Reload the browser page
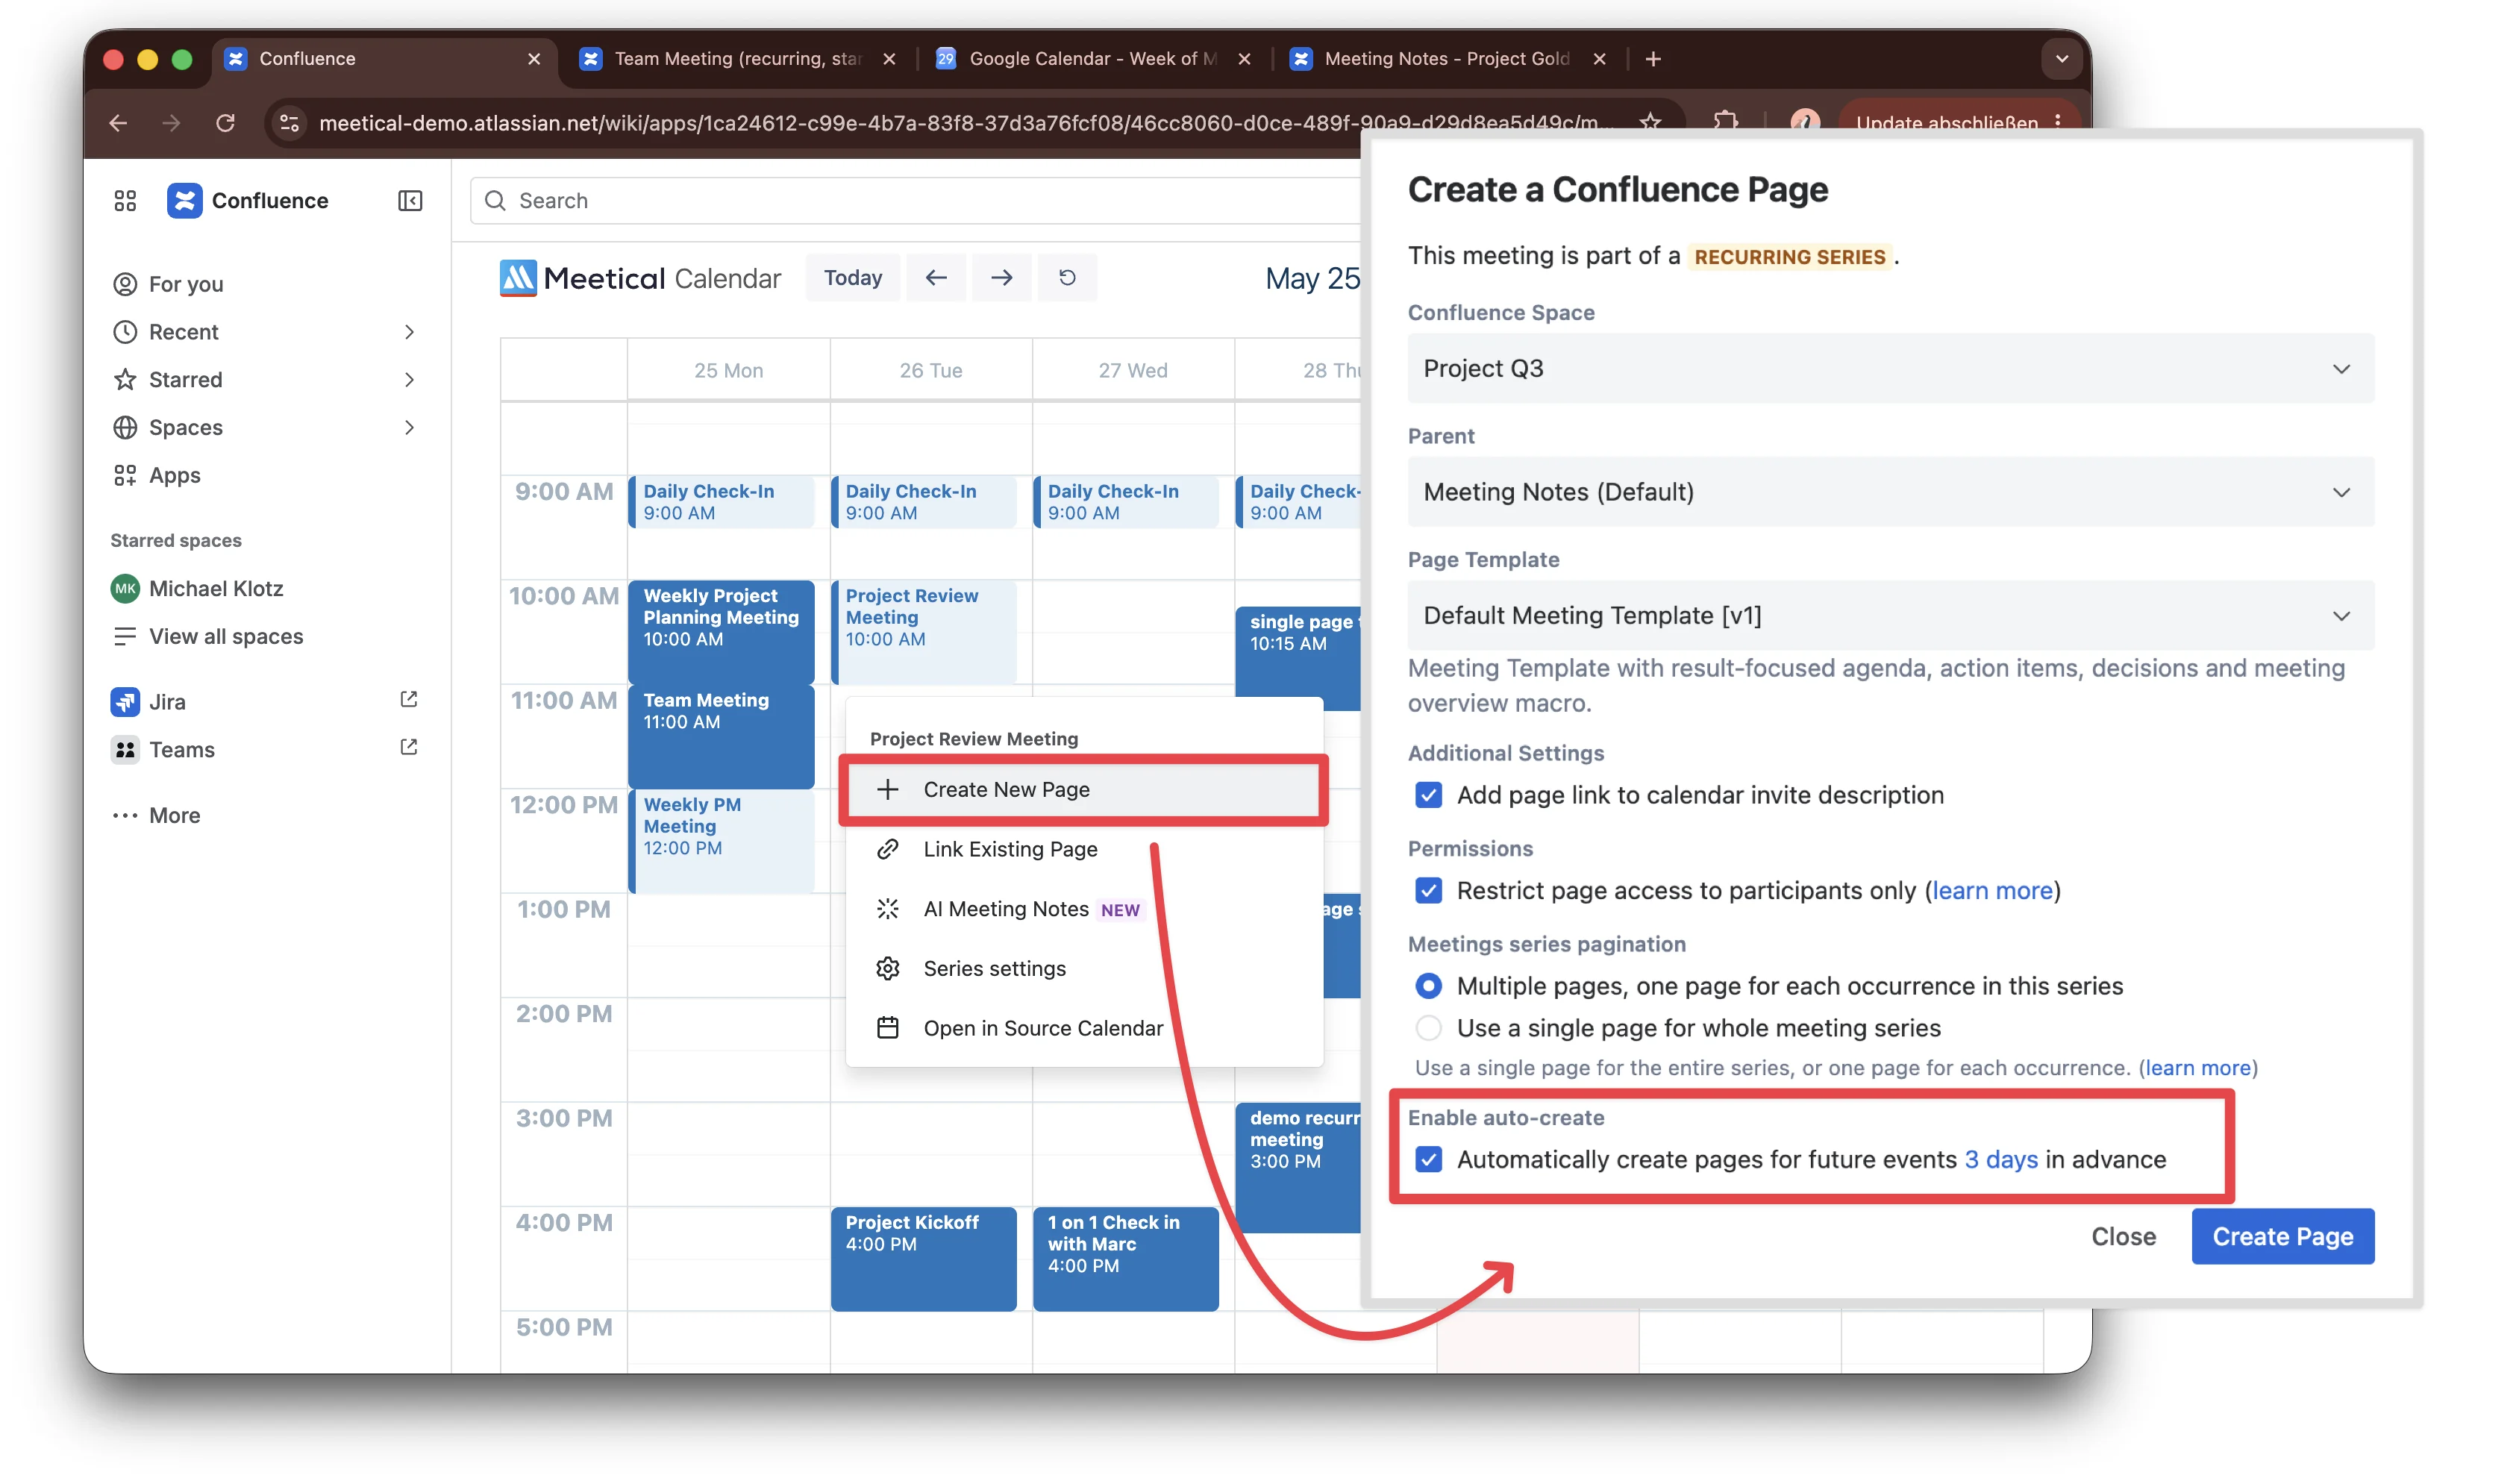This screenshot has width=2516, height=1484. tap(226, 123)
